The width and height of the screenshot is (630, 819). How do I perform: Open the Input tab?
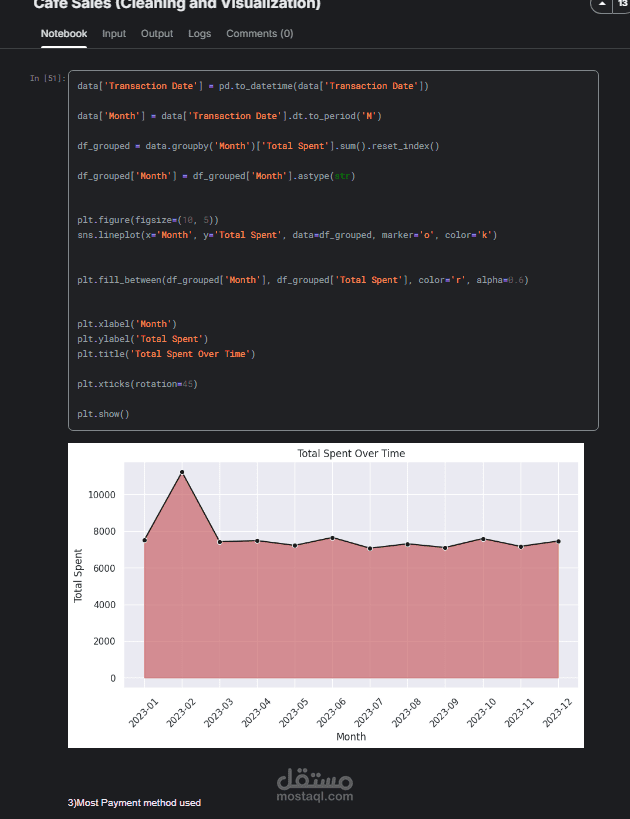pos(114,33)
